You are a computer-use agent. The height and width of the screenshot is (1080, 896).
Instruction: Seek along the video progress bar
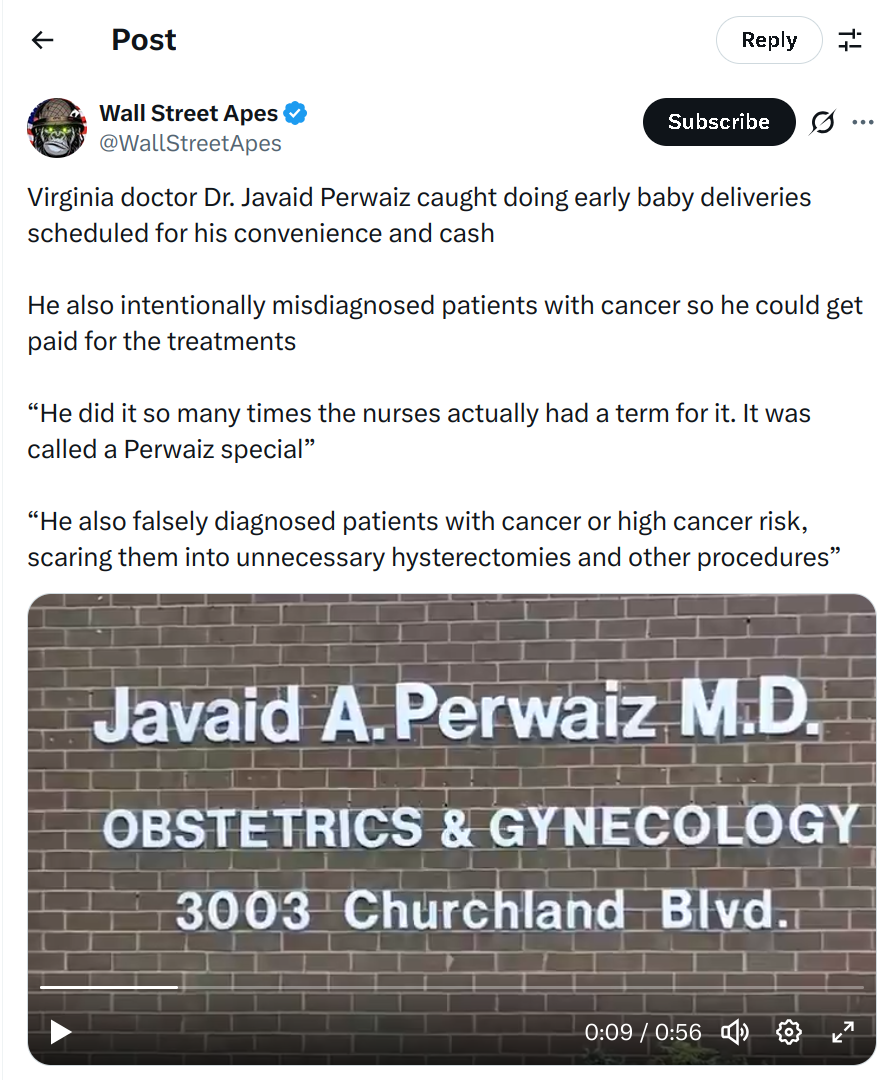[x=452, y=987]
